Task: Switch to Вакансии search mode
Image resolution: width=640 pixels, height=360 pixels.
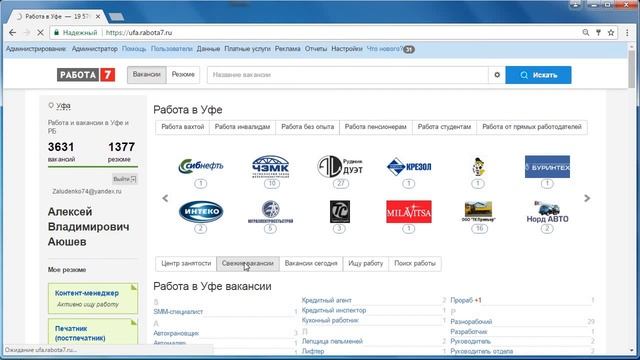Action: coord(147,75)
